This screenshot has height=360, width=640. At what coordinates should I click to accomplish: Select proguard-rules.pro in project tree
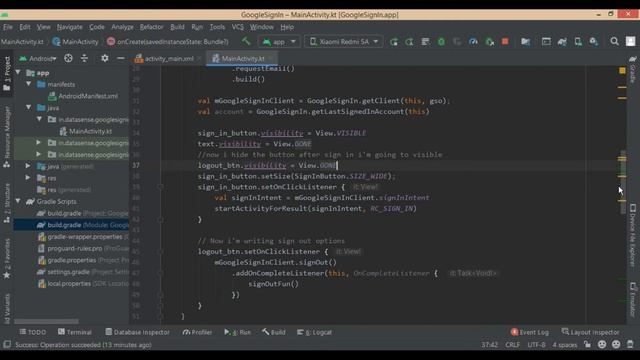(83, 248)
